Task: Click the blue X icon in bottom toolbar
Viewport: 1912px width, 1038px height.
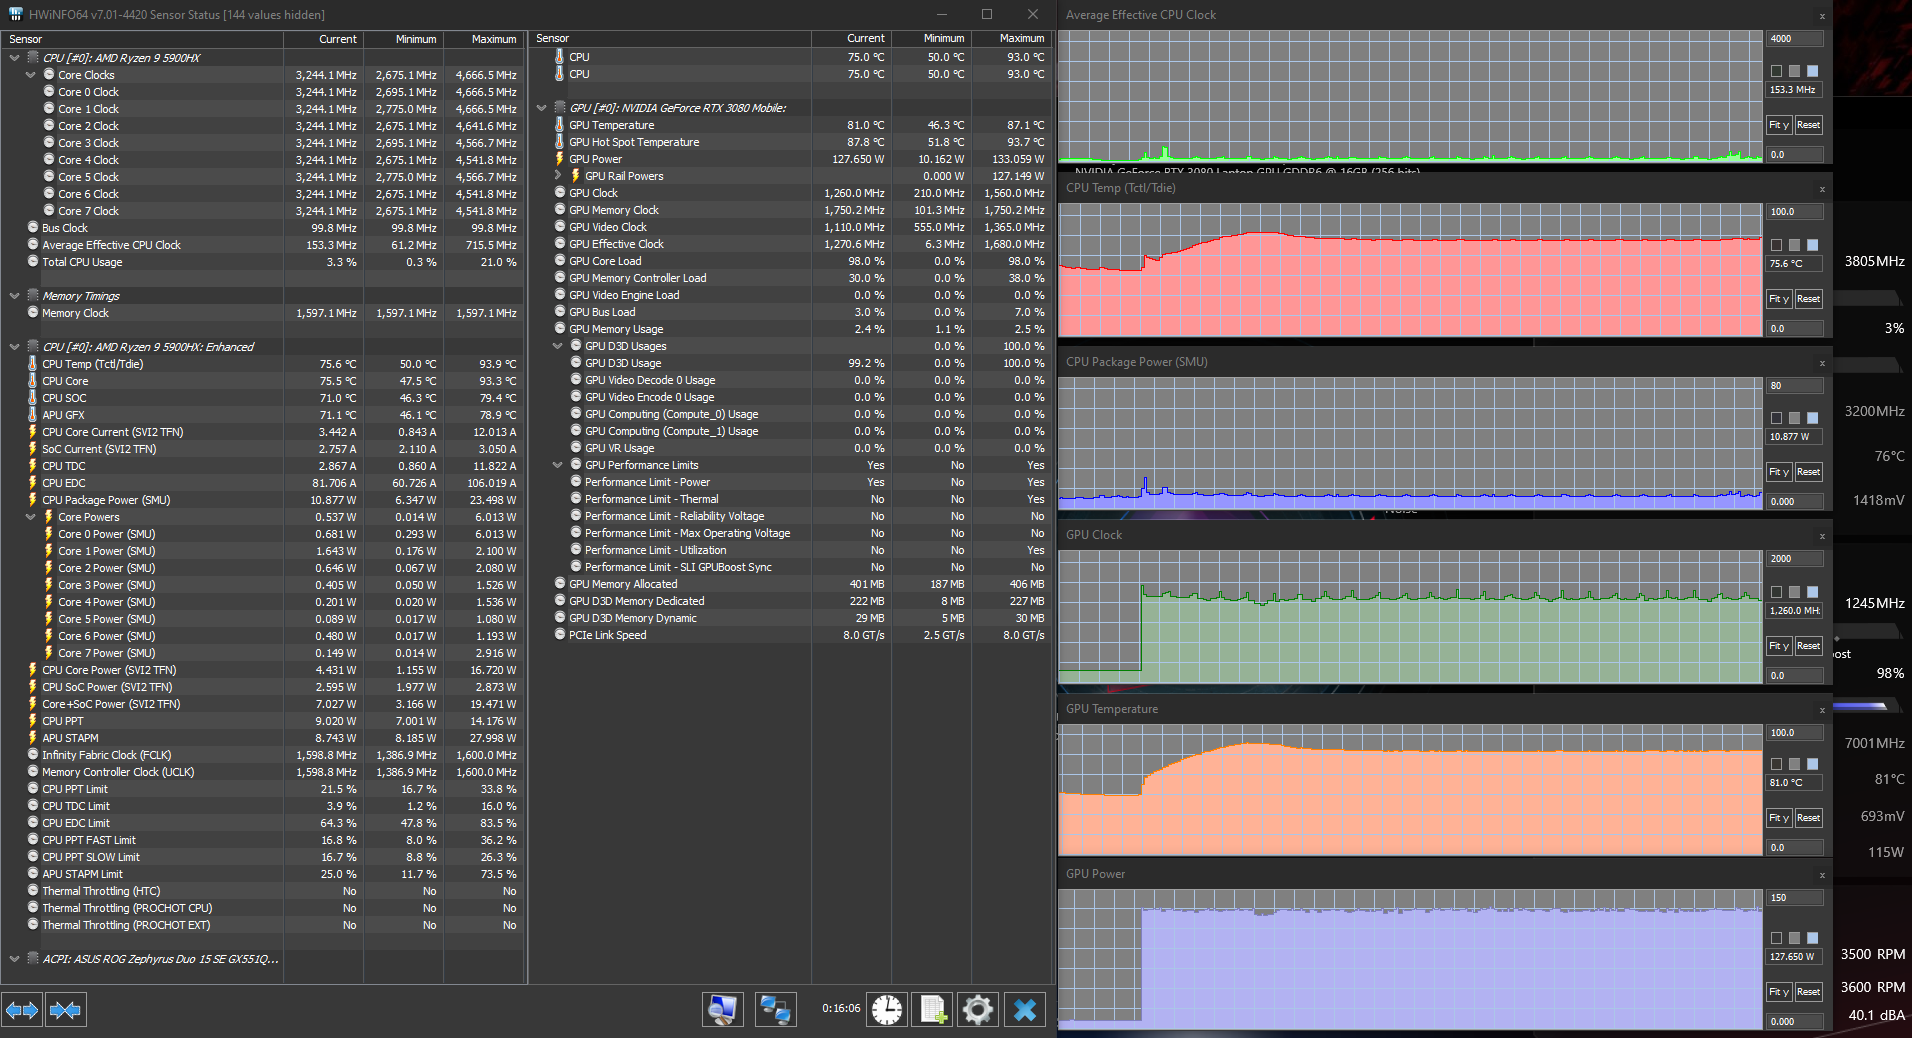Action: pyautogui.click(x=1025, y=1010)
